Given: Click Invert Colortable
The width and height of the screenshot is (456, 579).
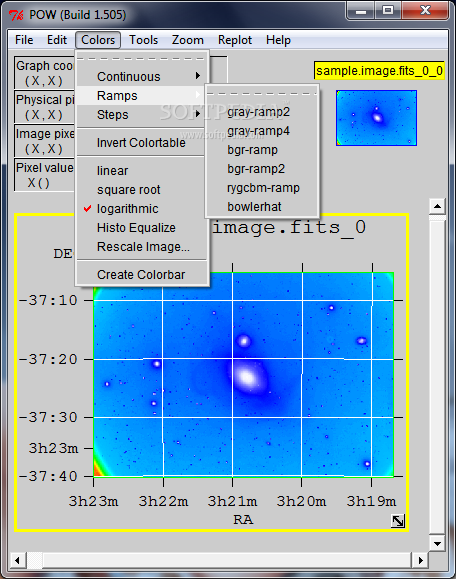Looking at the screenshot, I should [142, 143].
